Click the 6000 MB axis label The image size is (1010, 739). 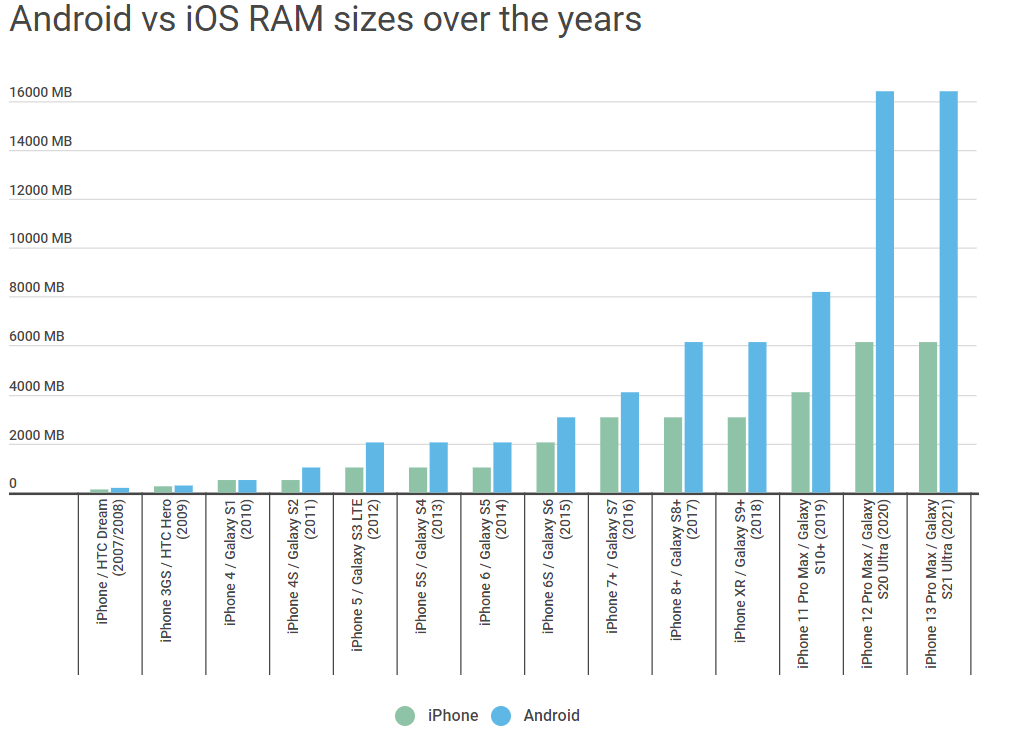pyautogui.click(x=37, y=336)
